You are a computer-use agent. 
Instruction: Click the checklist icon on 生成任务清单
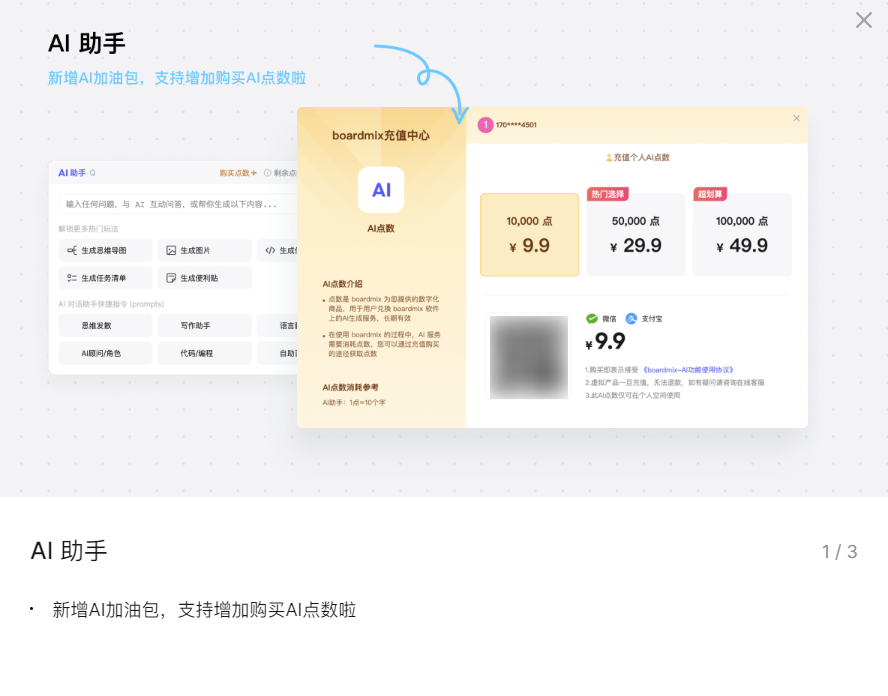pos(72,278)
